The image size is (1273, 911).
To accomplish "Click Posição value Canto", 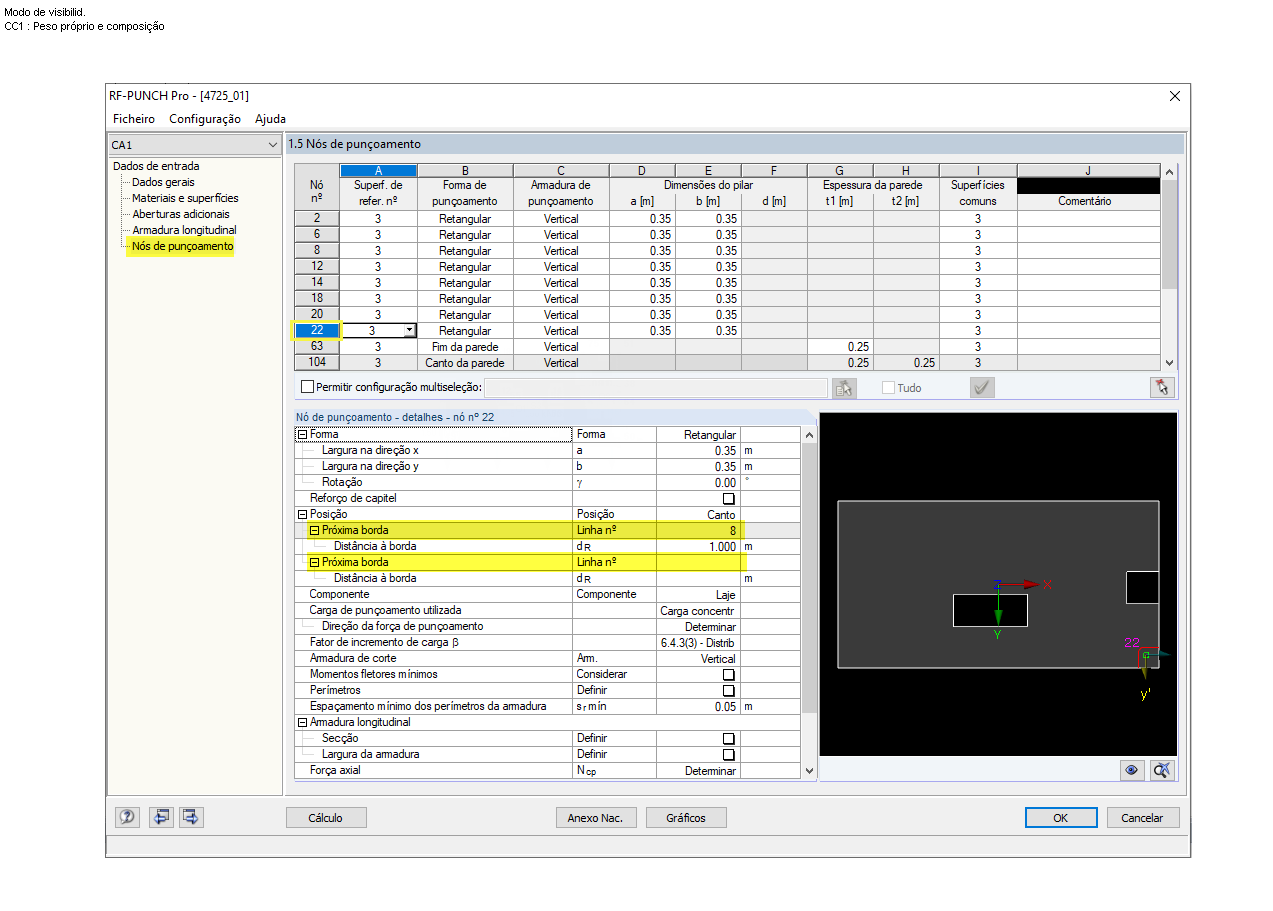I will click(x=698, y=515).
